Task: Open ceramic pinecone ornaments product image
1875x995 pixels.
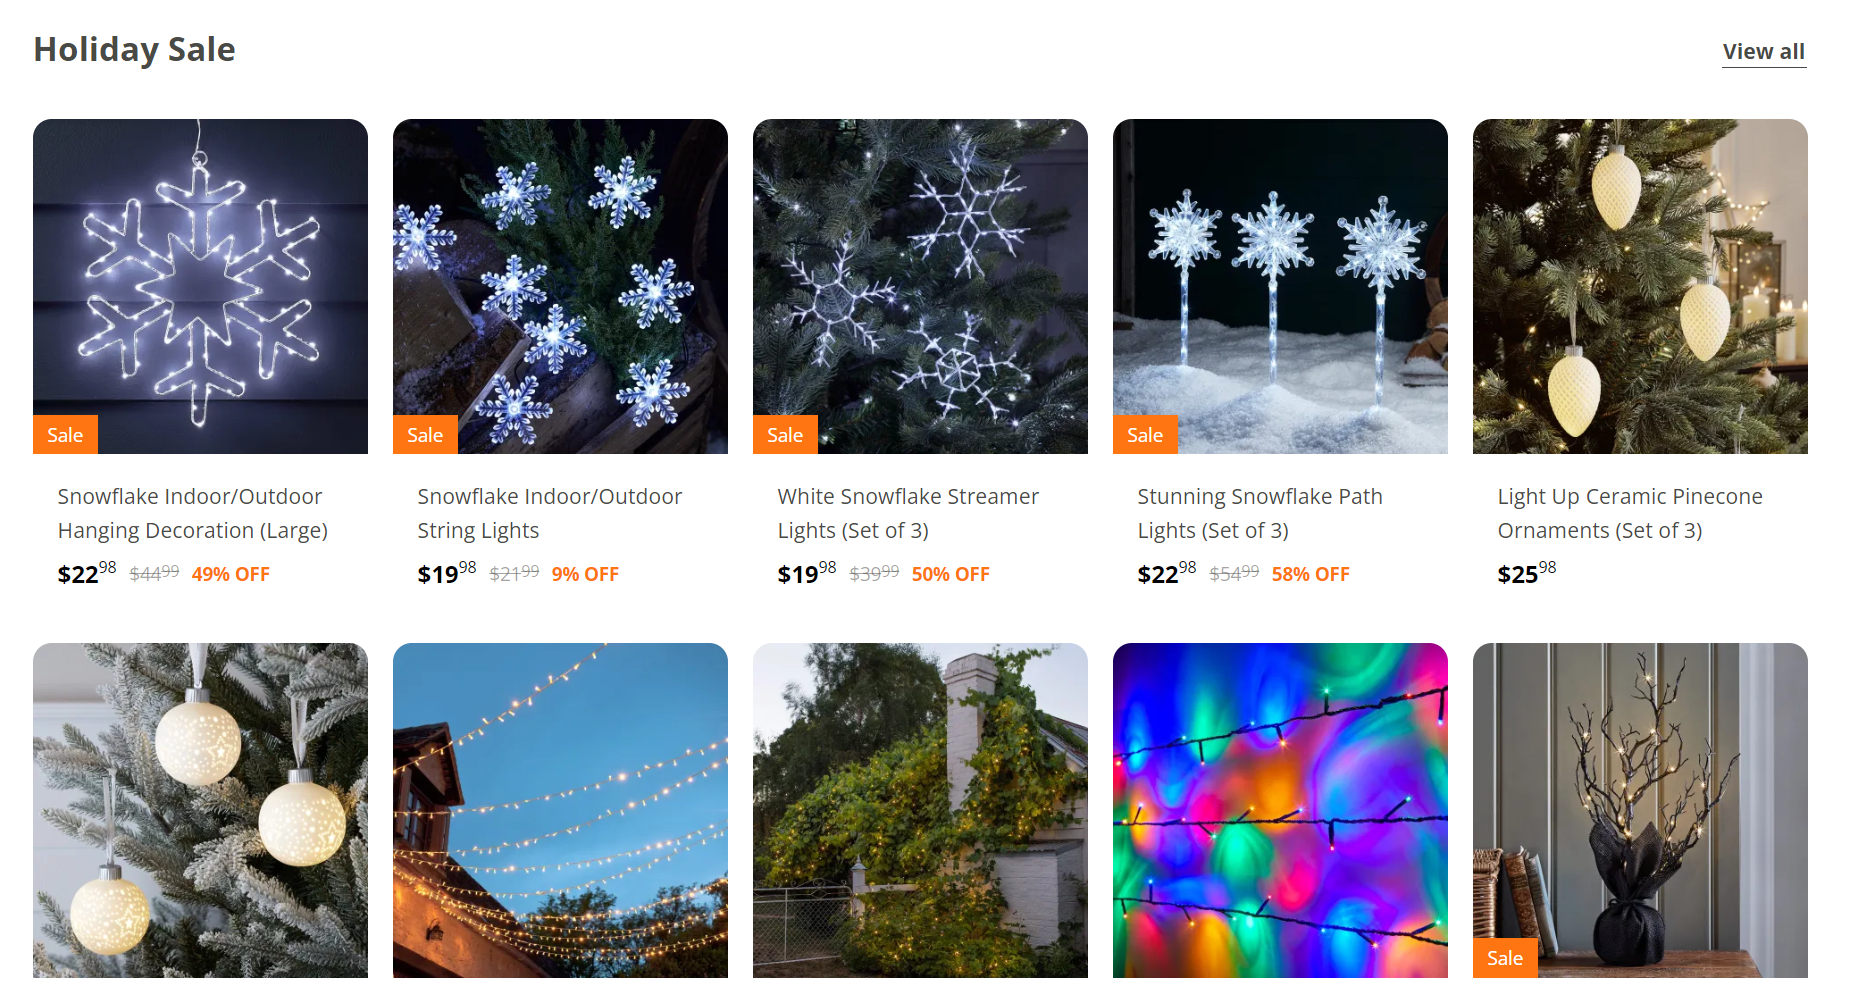Action: [x=1640, y=286]
